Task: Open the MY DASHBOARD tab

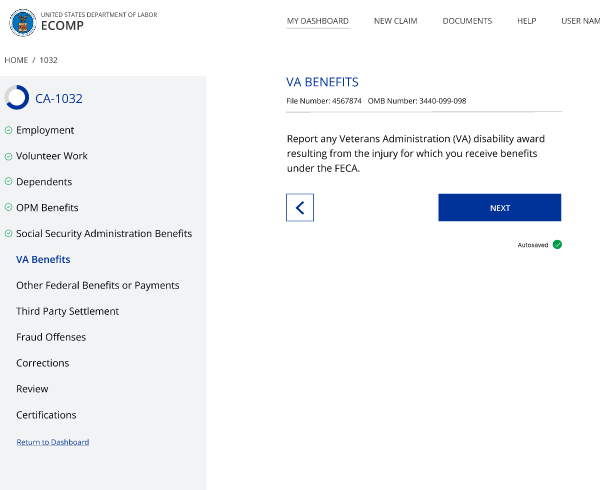Action: tap(318, 21)
